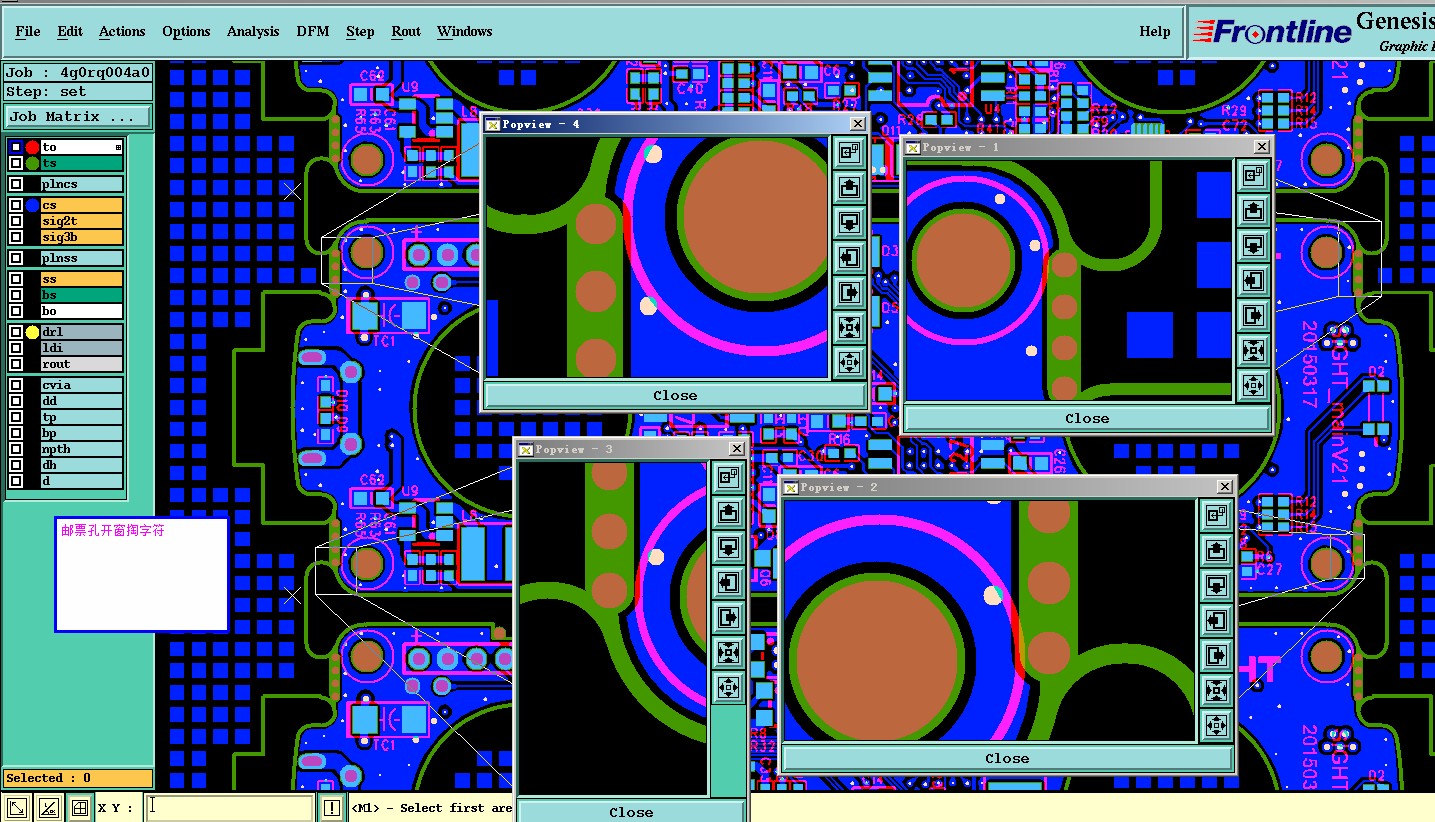Click the Job Matrix ... button
The height and width of the screenshot is (822, 1435).
[78, 117]
